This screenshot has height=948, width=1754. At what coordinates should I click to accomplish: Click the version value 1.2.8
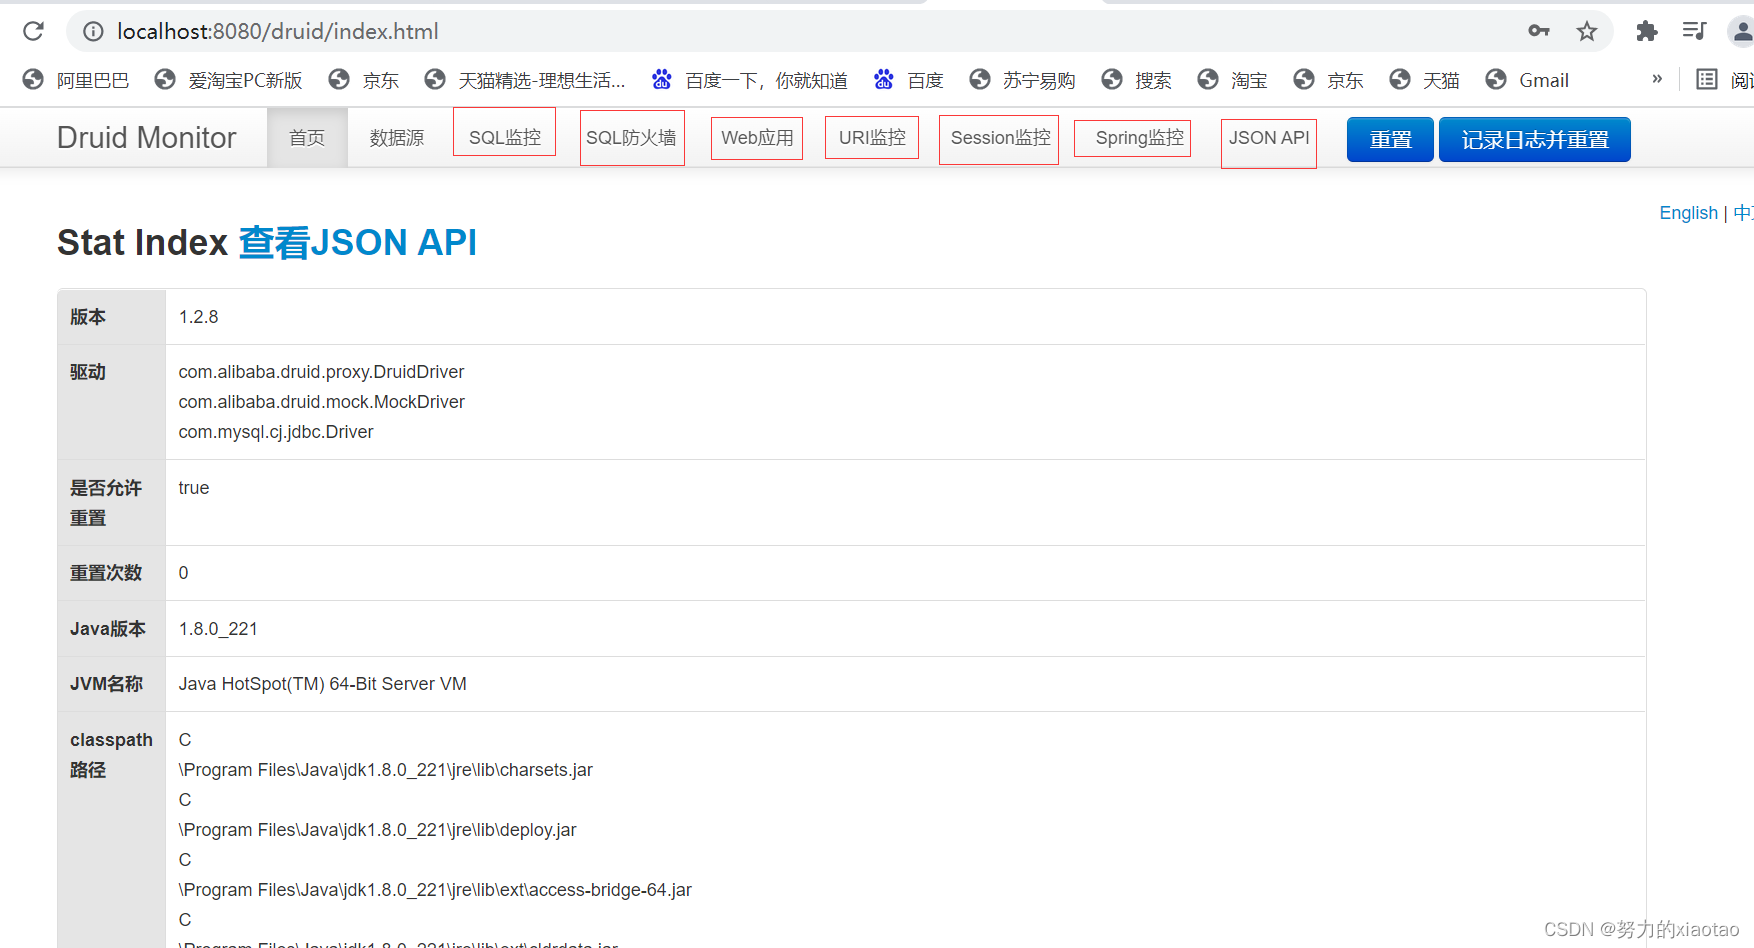tap(198, 317)
